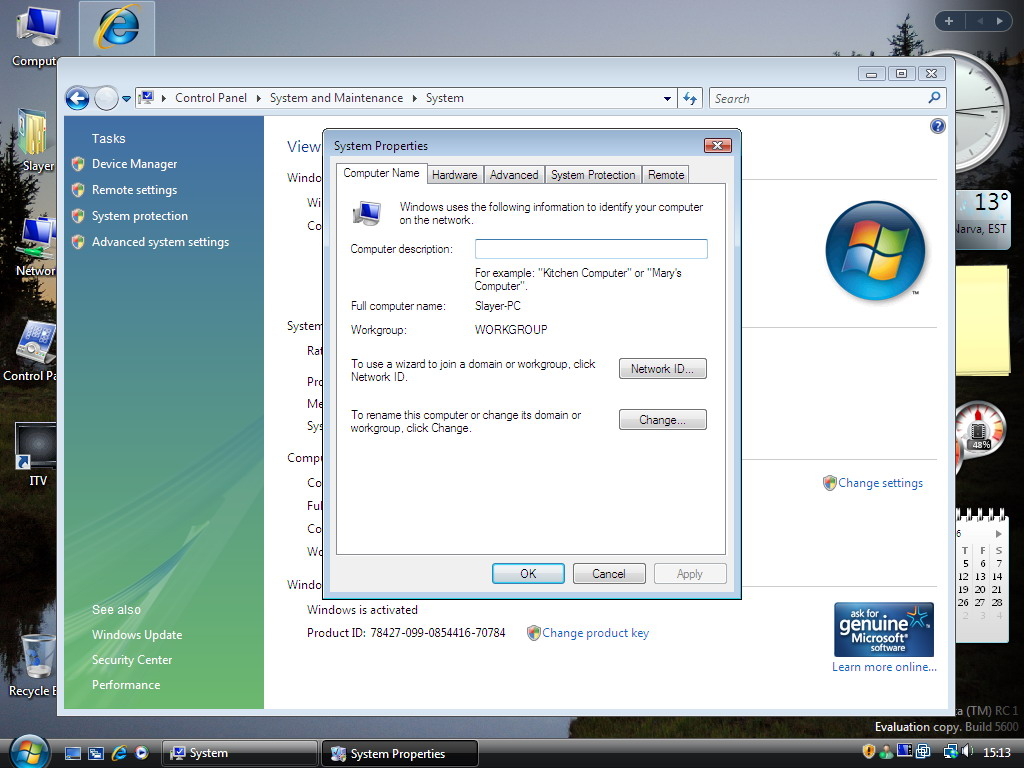
Task: Click the sidebar next gadgets arrow
Action: tap(999, 21)
